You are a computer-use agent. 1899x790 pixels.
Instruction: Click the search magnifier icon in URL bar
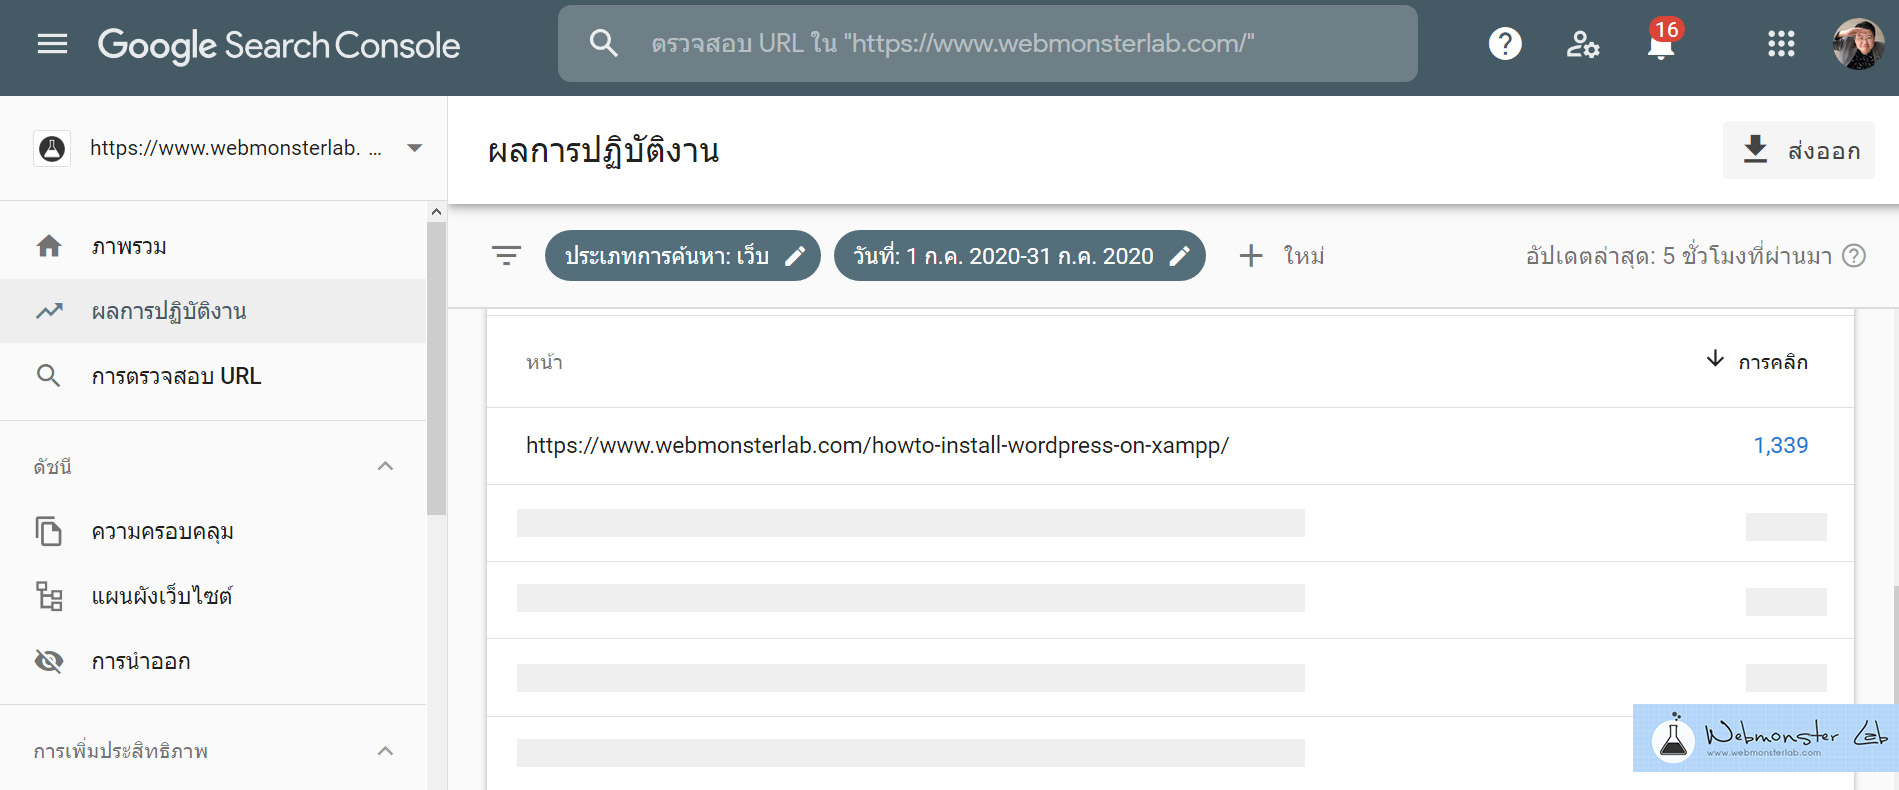coord(603,43)
